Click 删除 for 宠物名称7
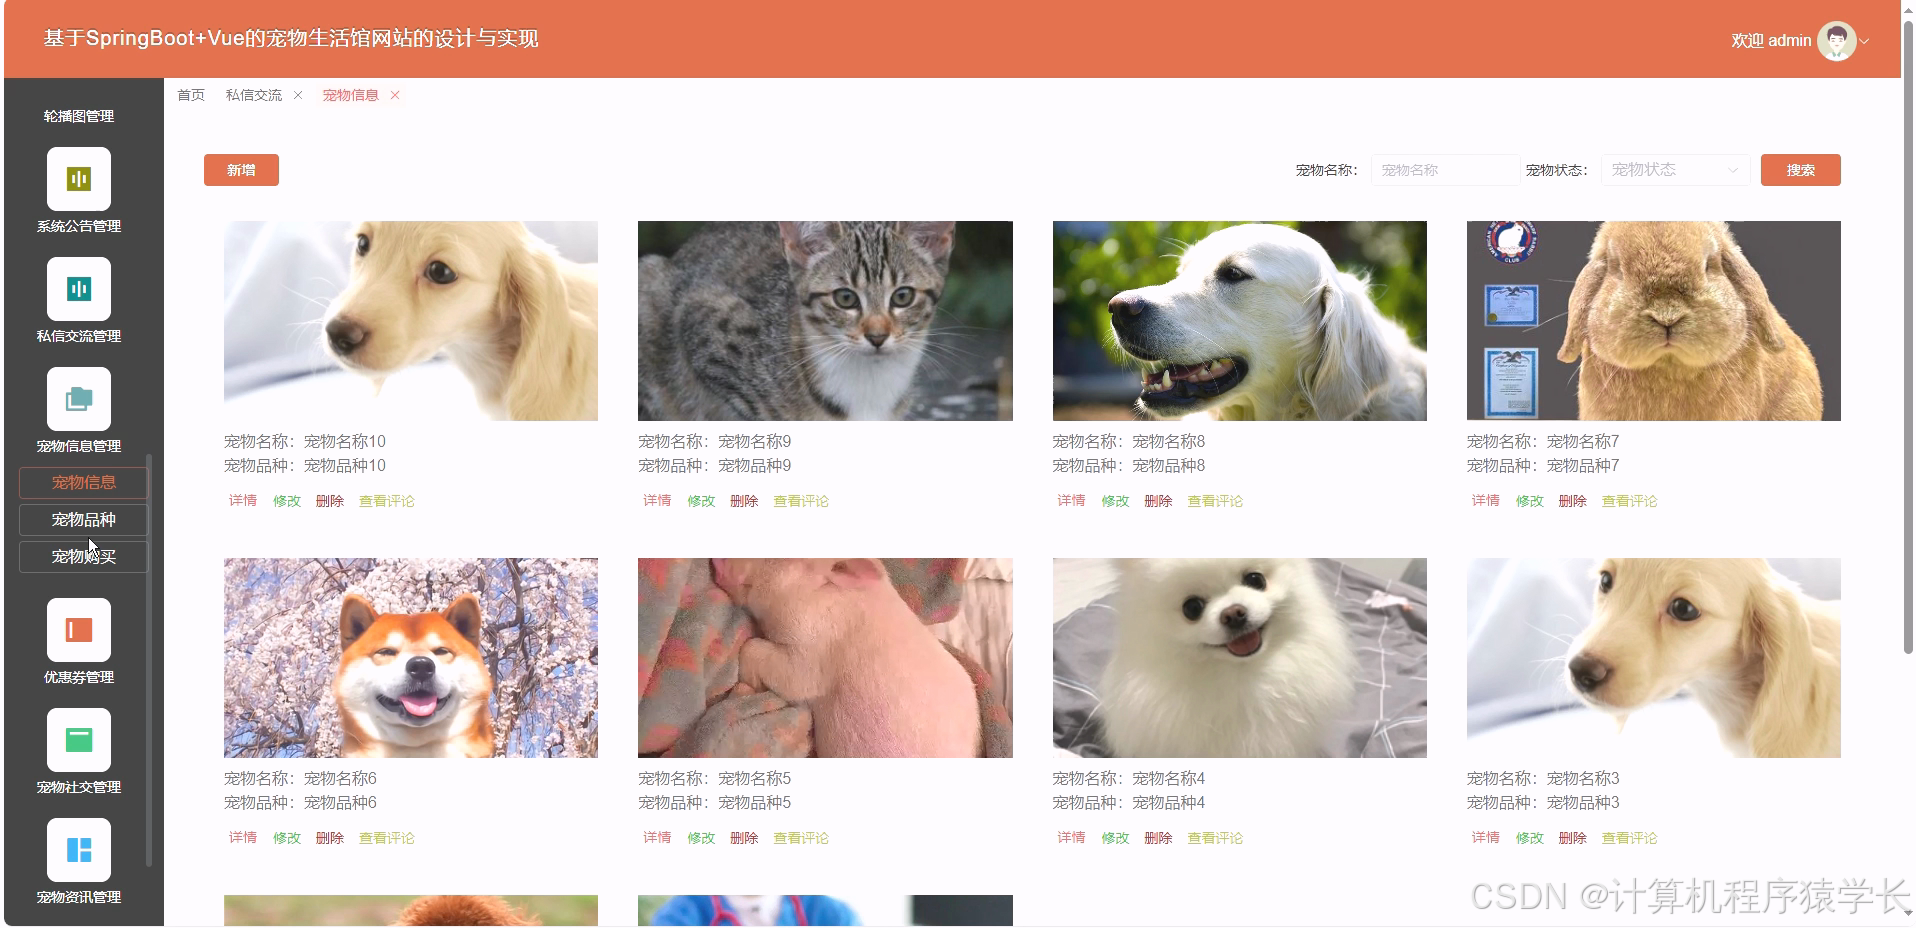Viewport: 1916px width, 928px height. pyautogui.click(x=1572, y=501)
